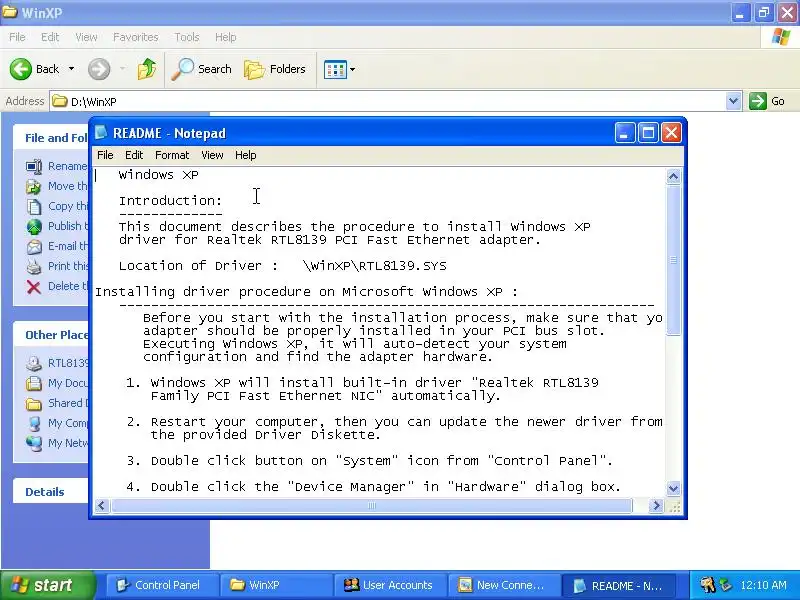Open the RTL8139 drive icon in Other Places
This screenshot has height=600, width=800.
(x=34, y=363)
